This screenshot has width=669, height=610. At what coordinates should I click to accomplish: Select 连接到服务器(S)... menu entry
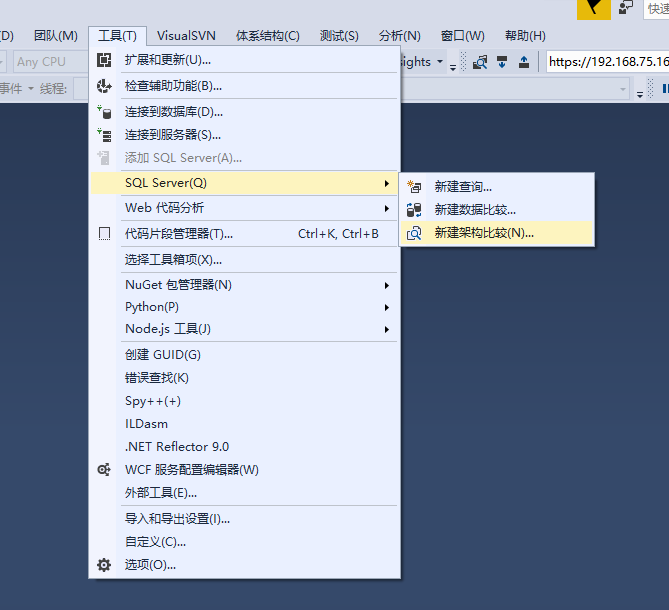[x=244, y=135]
